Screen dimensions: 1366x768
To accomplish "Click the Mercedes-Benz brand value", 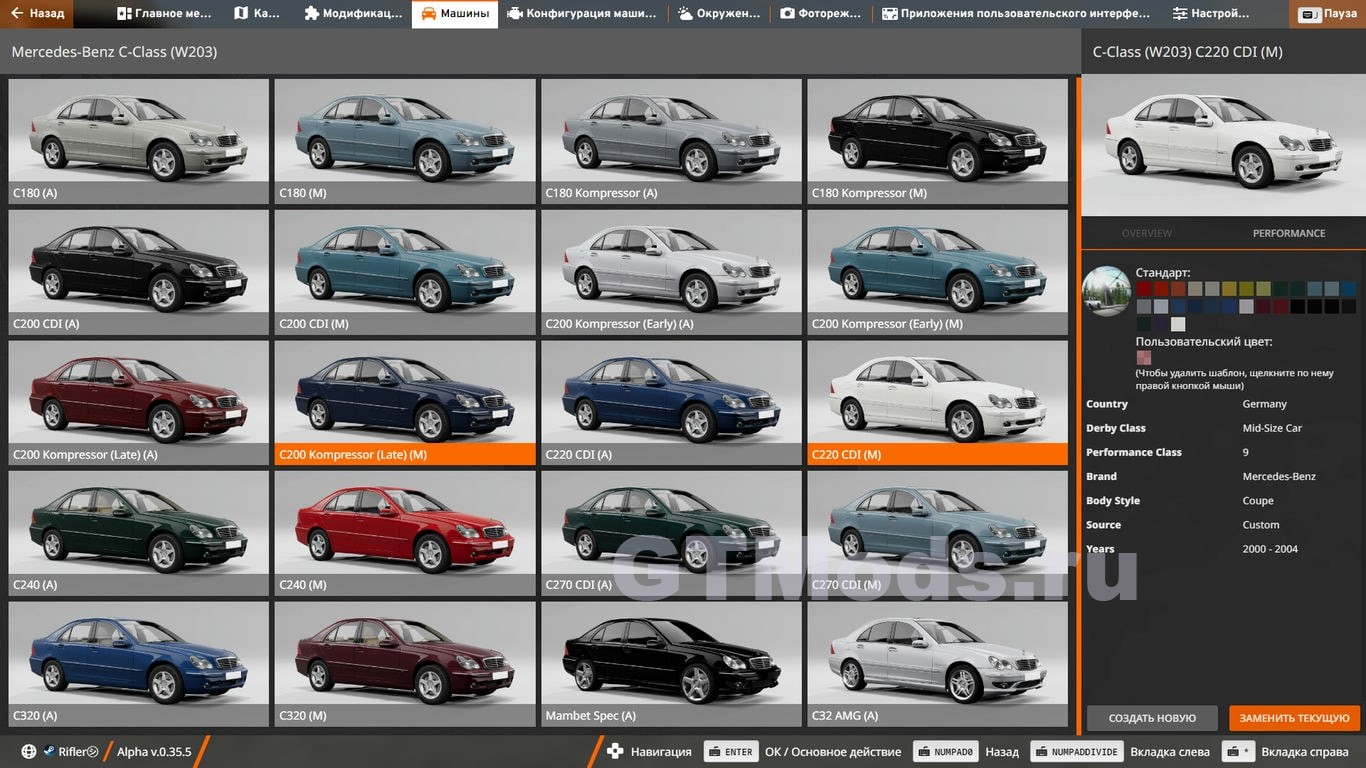I will point(1279,477).
